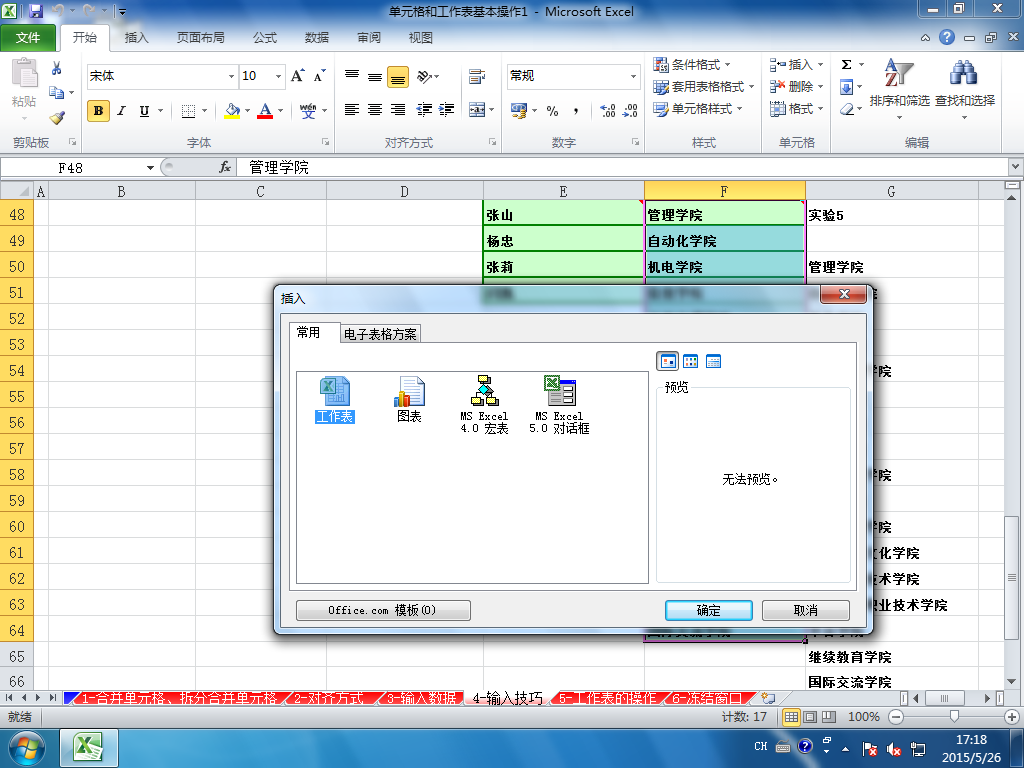
Task: Select the MS Excel 5.0 对话框 icon
Action: click(559, 405)
